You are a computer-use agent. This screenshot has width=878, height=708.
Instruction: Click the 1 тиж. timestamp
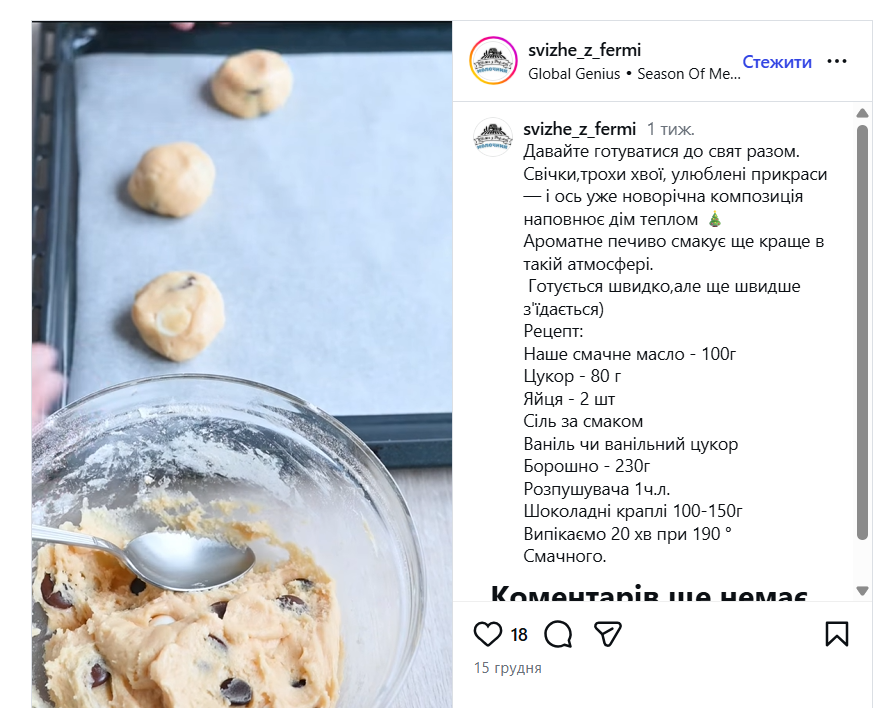(x=670, y=129)
